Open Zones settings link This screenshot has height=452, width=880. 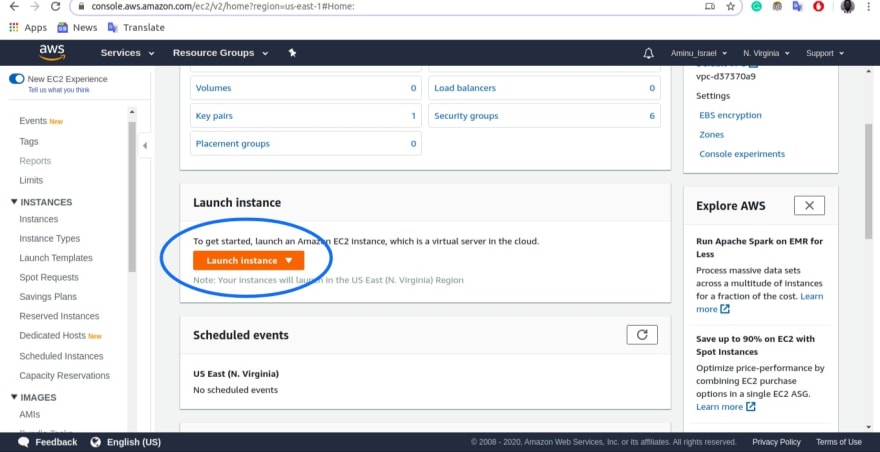(711, 135)
